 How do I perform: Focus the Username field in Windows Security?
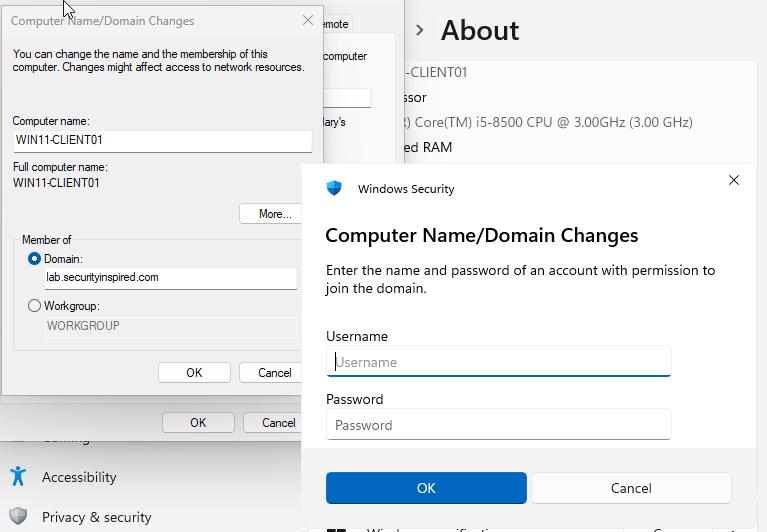pyautogui.click(x=498, y=361)
